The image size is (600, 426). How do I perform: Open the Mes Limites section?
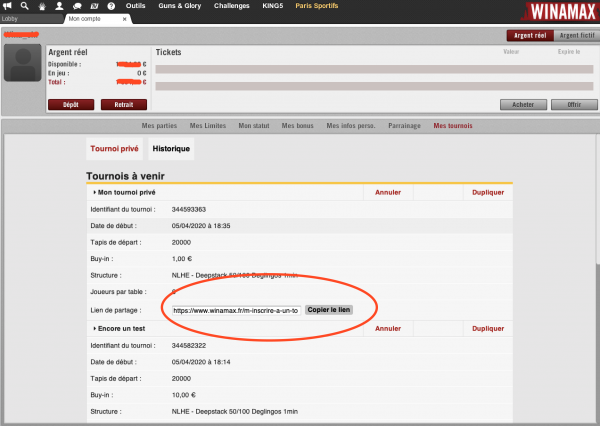[208, 126]
